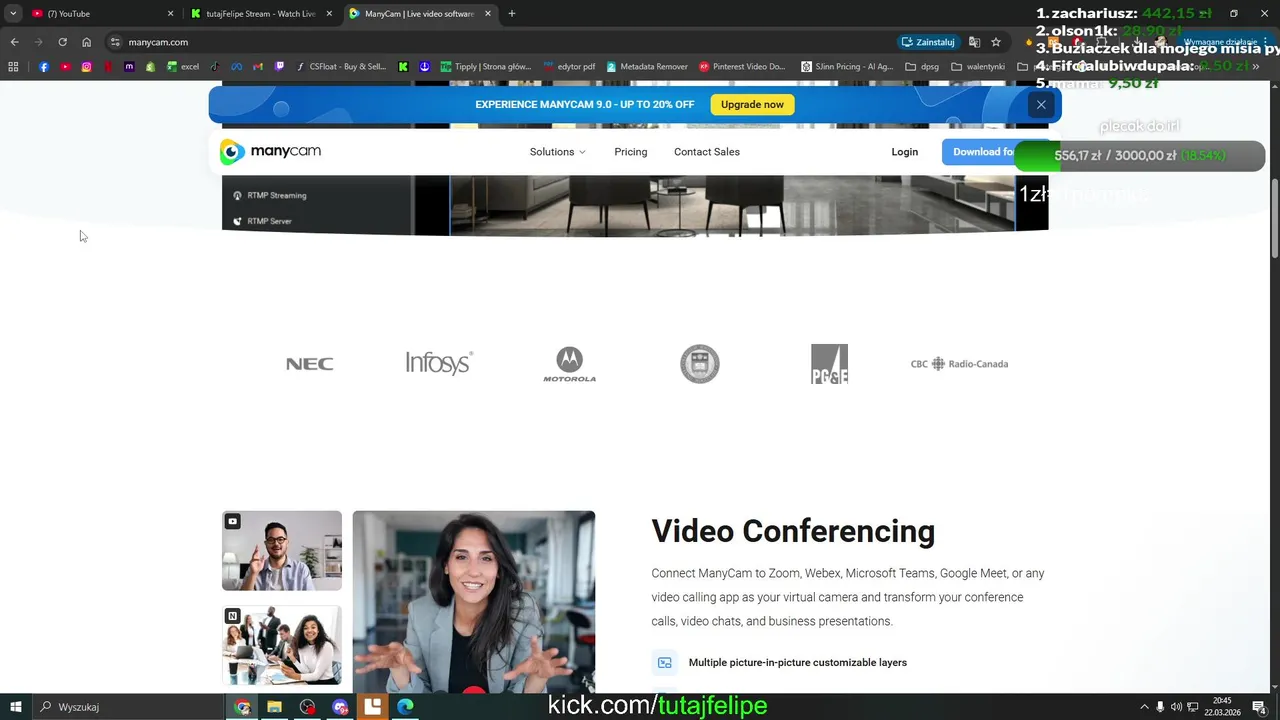Click the CBC Radio-Canada logo
The image size is (1280, 720).
(959, 364)
